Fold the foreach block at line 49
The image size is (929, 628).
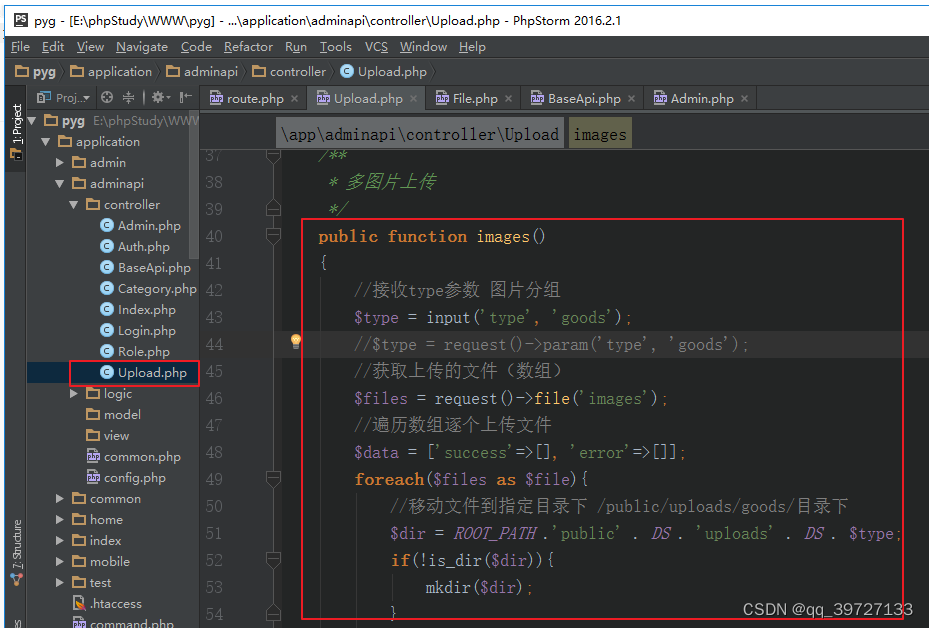pyautogui.click(x=273, y=479)
